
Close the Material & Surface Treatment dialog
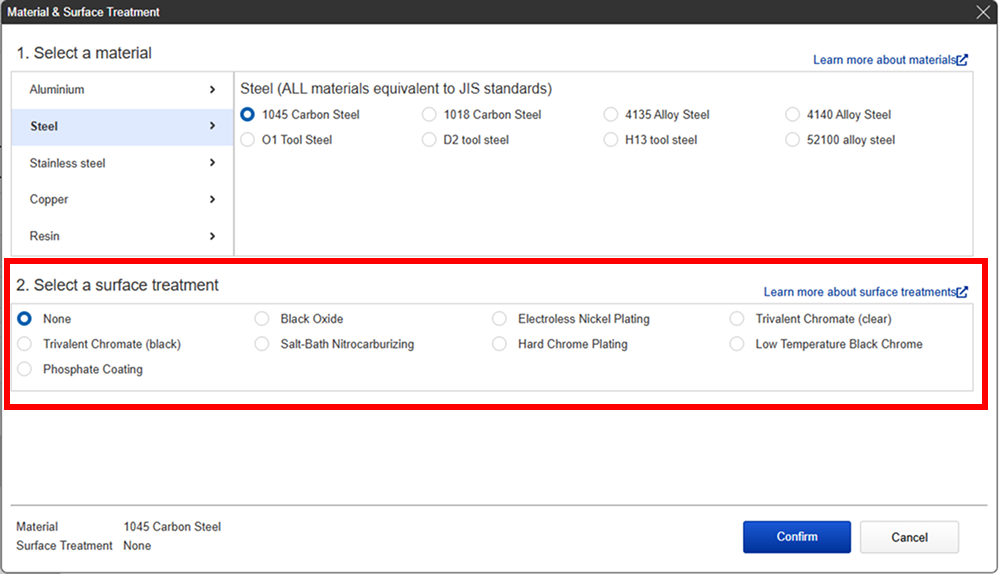(x=983, y=12)
